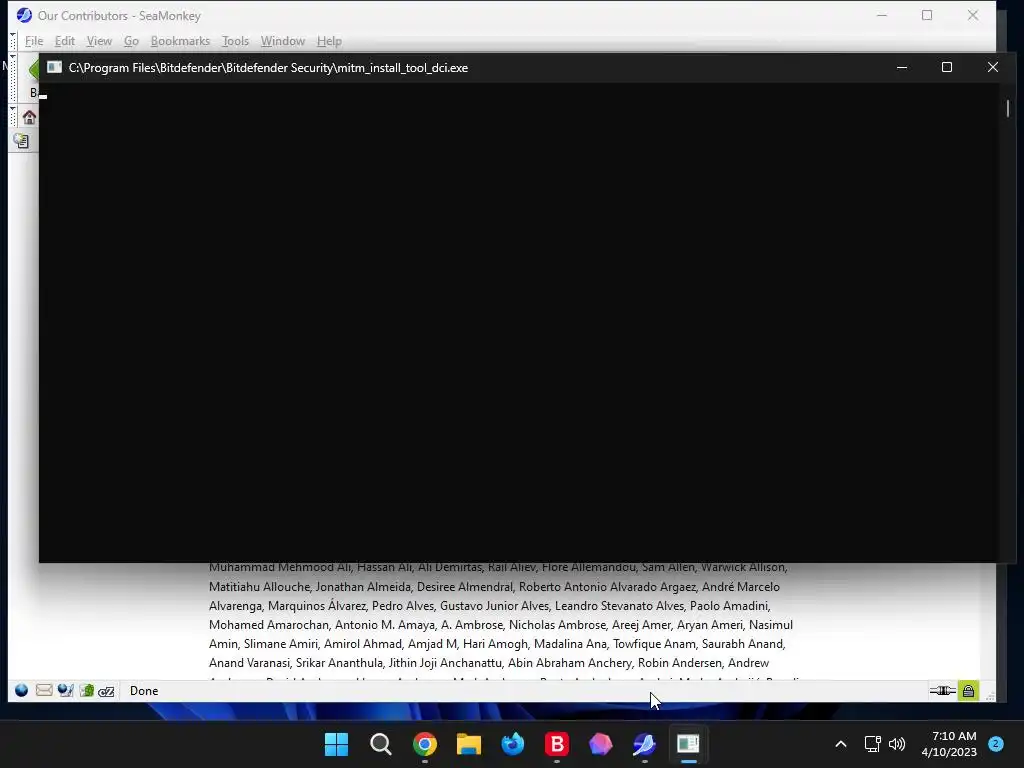Open the Home page icon in SeaMonkey
The width and height of the screenshot is (1024, 768).
click(x=29, y=118)
